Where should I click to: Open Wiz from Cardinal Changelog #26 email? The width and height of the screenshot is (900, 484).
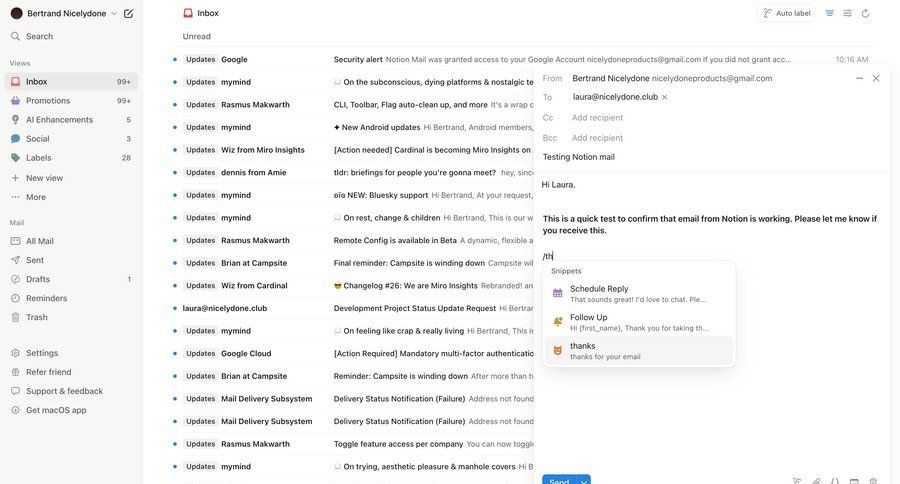point(352,285)
